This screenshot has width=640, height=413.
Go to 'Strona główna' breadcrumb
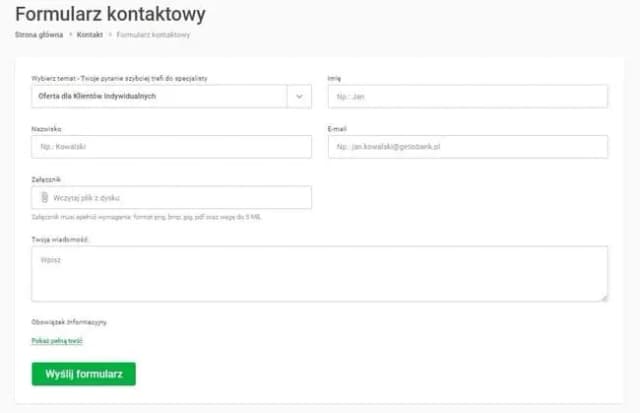tap(37, 35)
